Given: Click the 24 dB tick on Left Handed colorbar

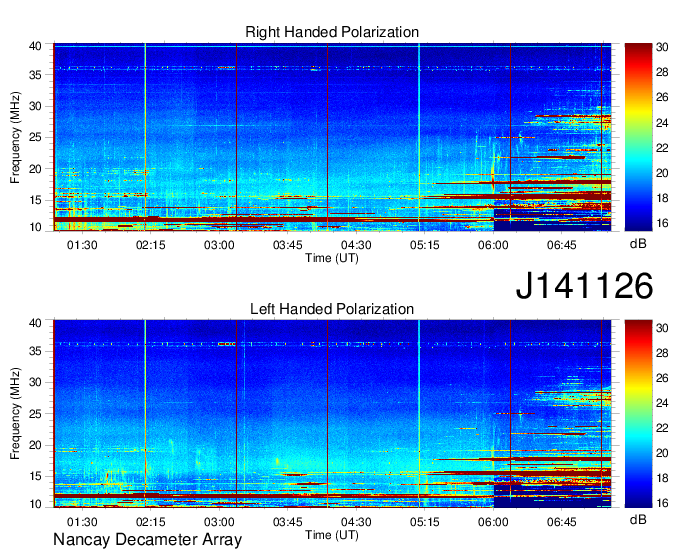Looking at the screenshot, I should tap(662, 403).
